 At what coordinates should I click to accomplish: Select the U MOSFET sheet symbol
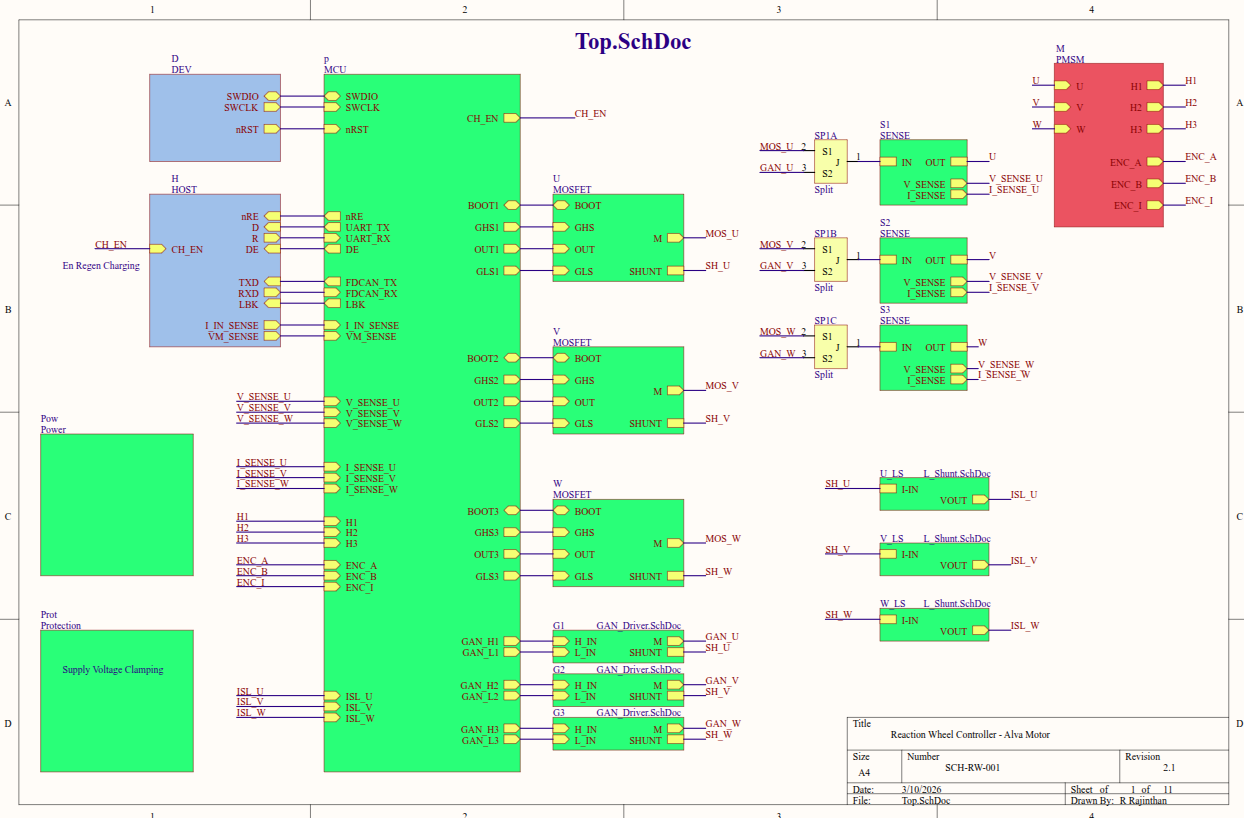click(x=618, y=238)
